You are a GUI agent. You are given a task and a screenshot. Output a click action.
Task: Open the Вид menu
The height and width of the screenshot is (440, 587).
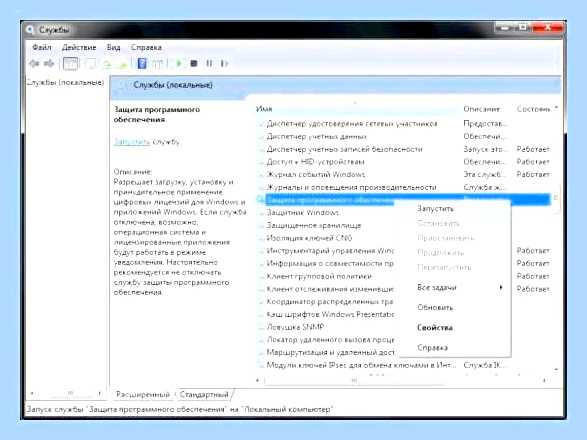113,48
